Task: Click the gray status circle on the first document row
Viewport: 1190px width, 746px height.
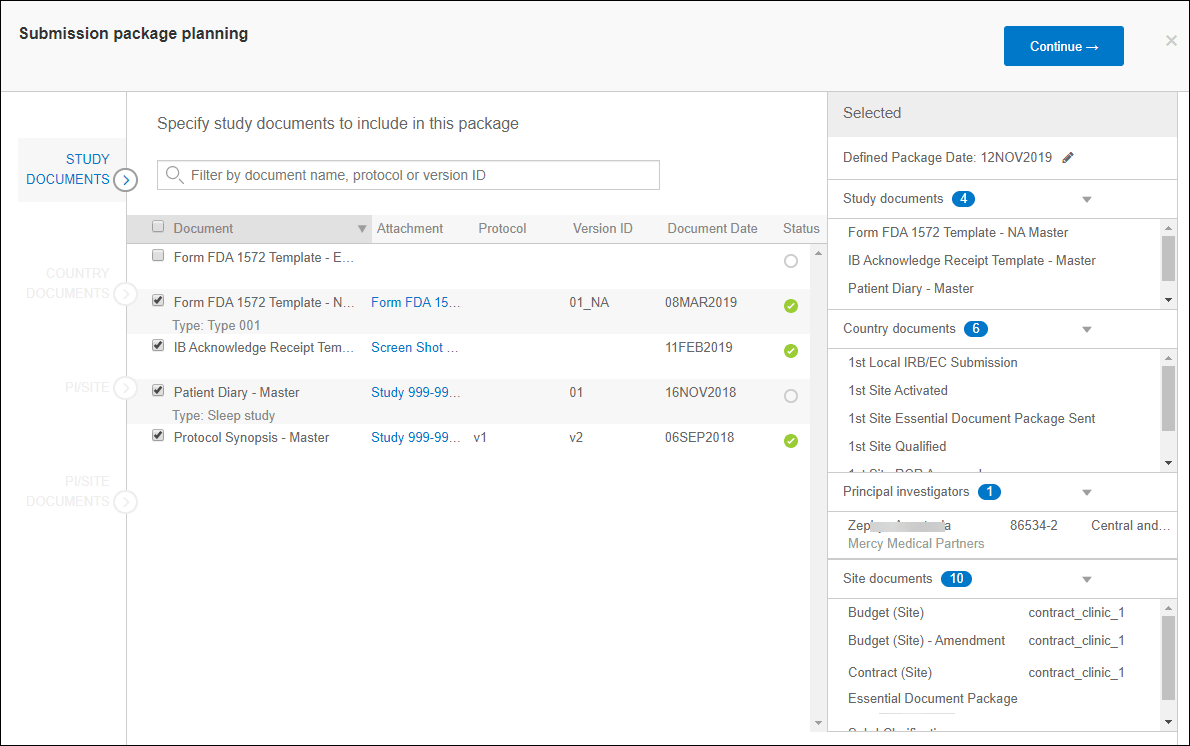Action: (791, 260)
